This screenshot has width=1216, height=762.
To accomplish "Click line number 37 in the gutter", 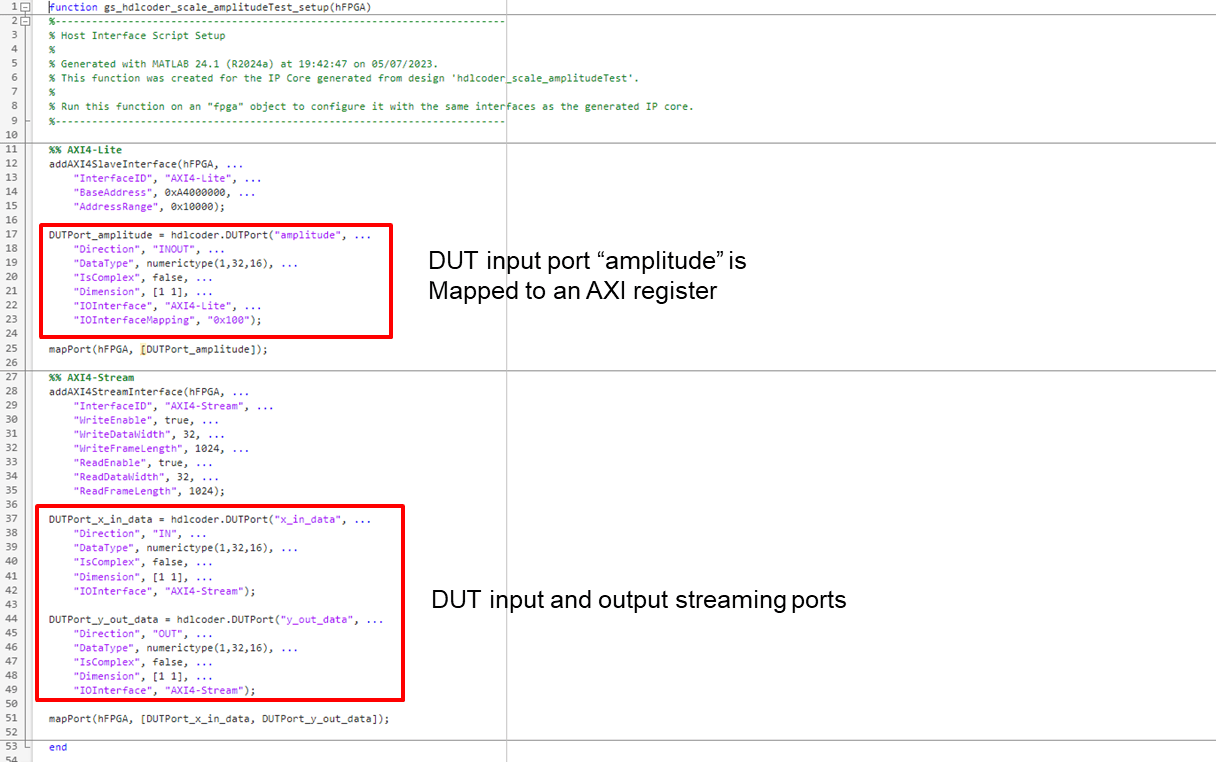I will point(10,520).
